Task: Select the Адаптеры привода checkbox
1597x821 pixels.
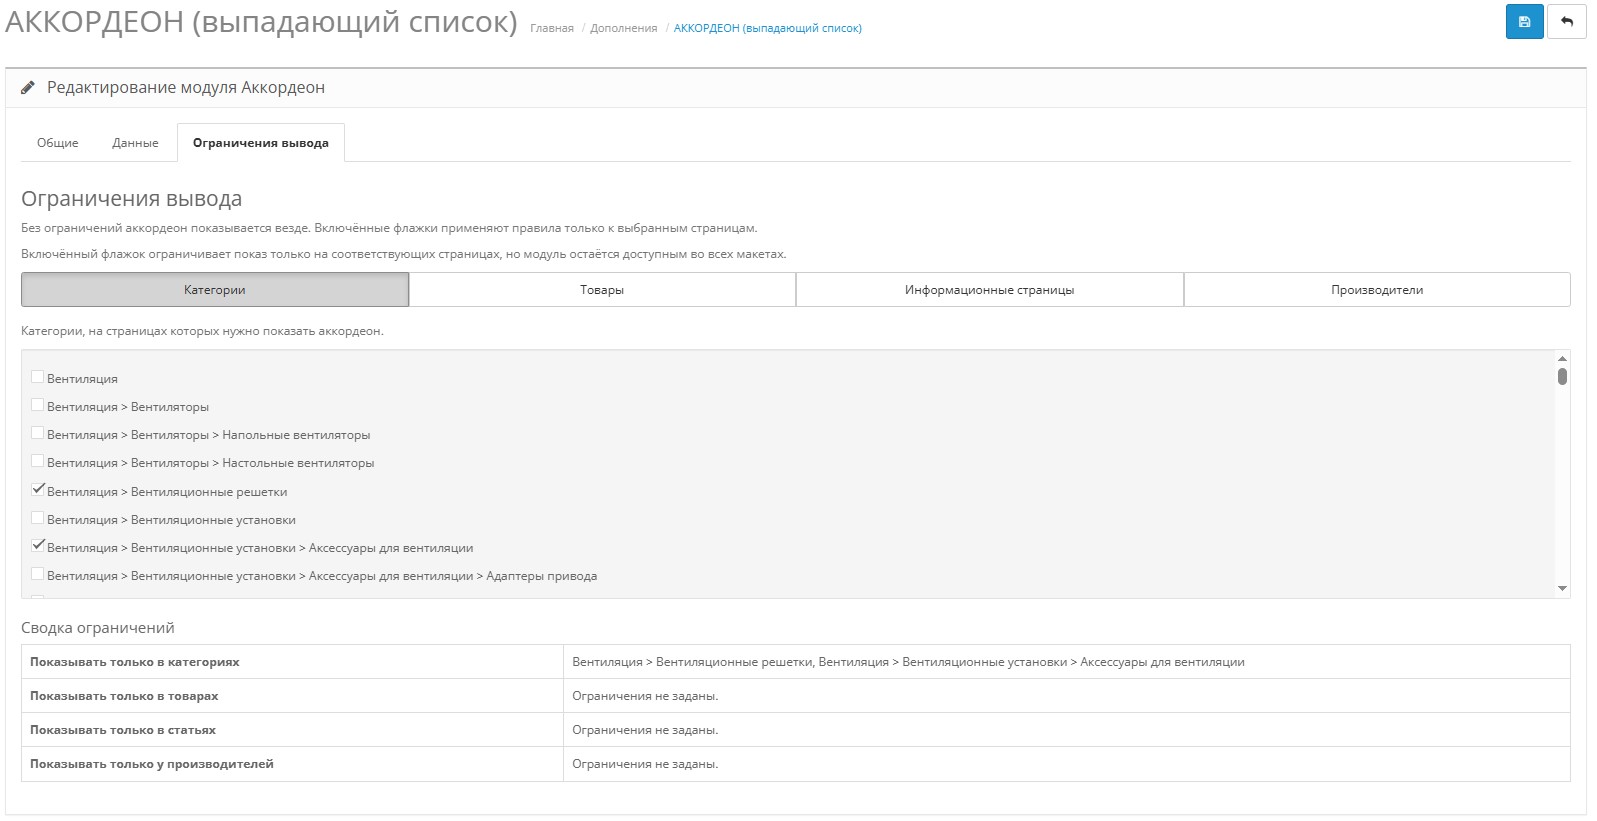Action: pyautogui.click(x=37, y=574)
